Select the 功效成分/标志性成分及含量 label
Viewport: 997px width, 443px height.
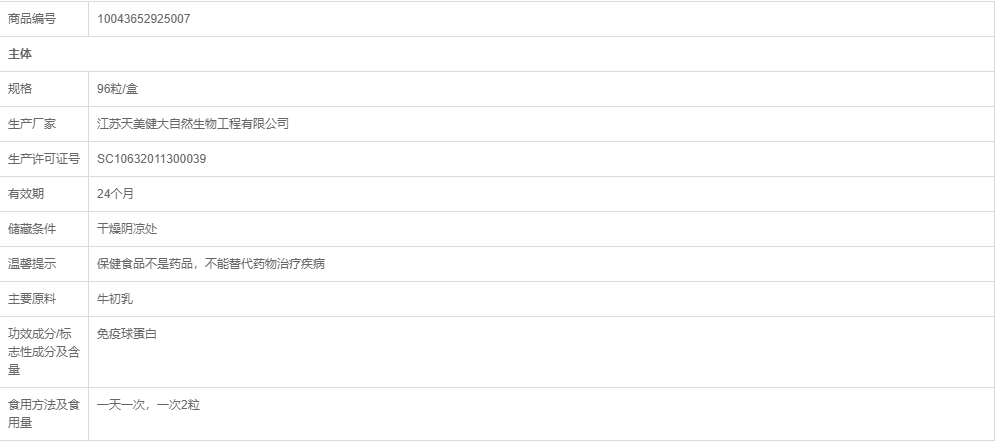point(44,351)
